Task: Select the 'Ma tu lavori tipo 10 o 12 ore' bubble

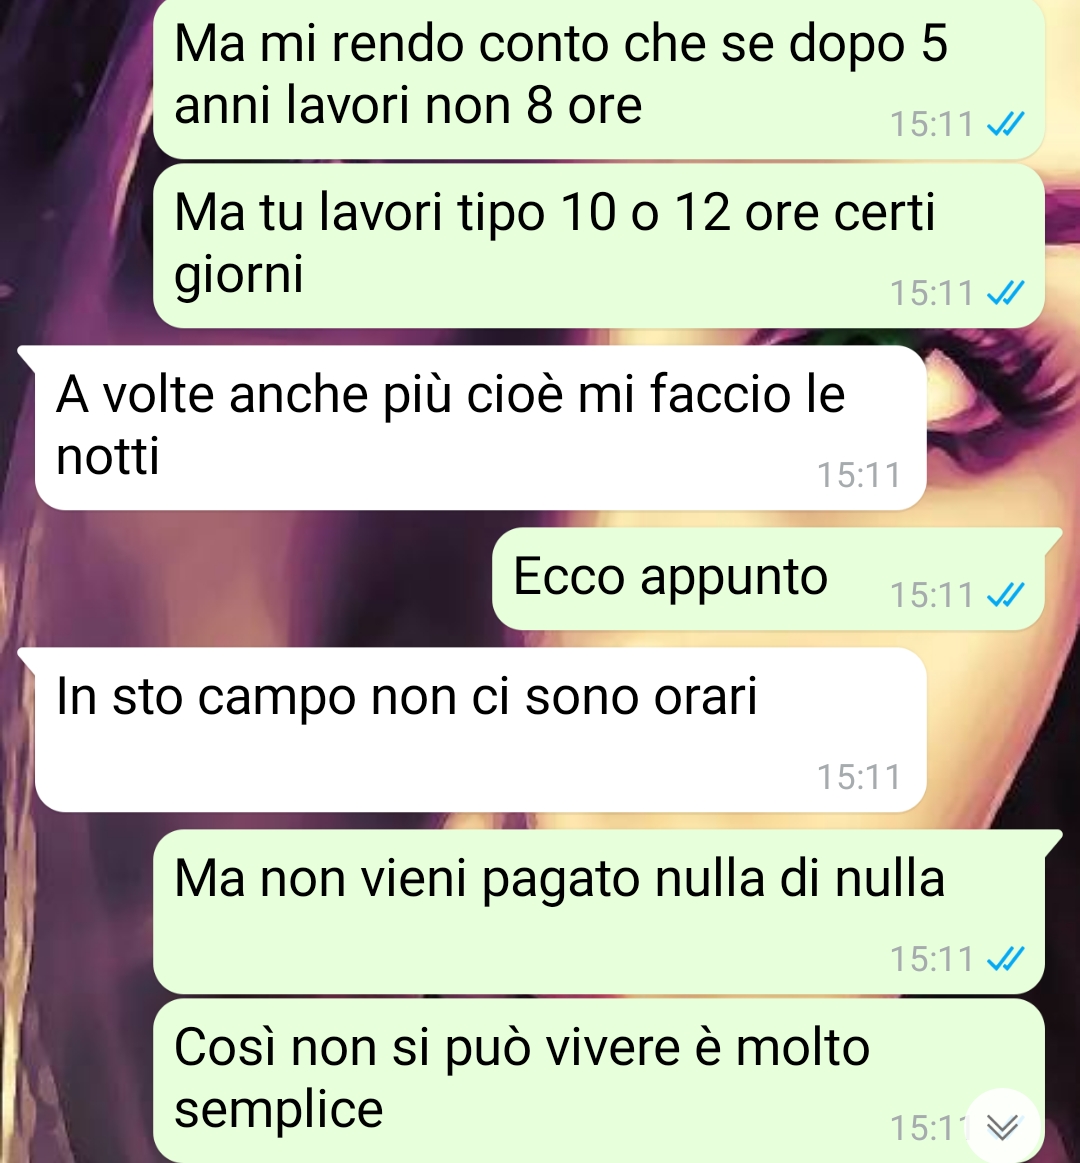Action: point(599,246)
